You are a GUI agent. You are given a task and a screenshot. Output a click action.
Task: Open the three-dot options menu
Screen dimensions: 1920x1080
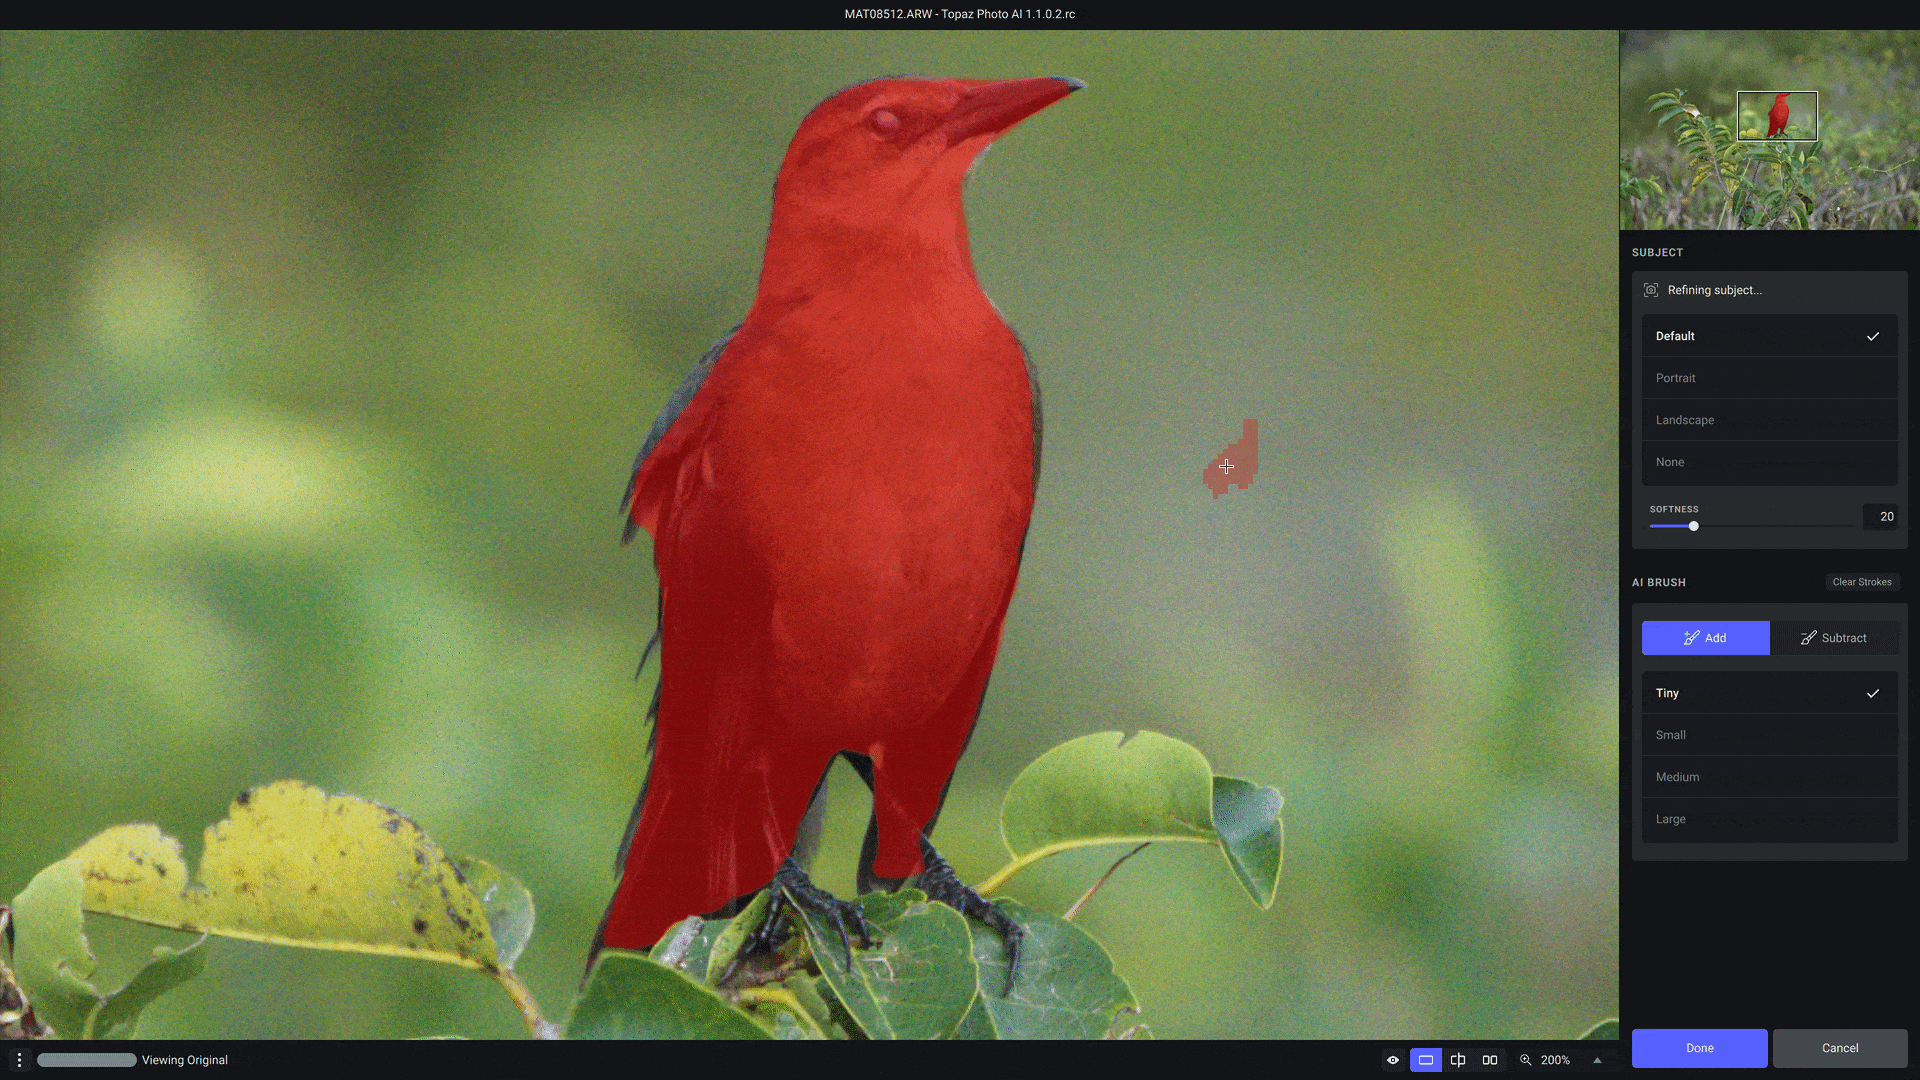19,1060
